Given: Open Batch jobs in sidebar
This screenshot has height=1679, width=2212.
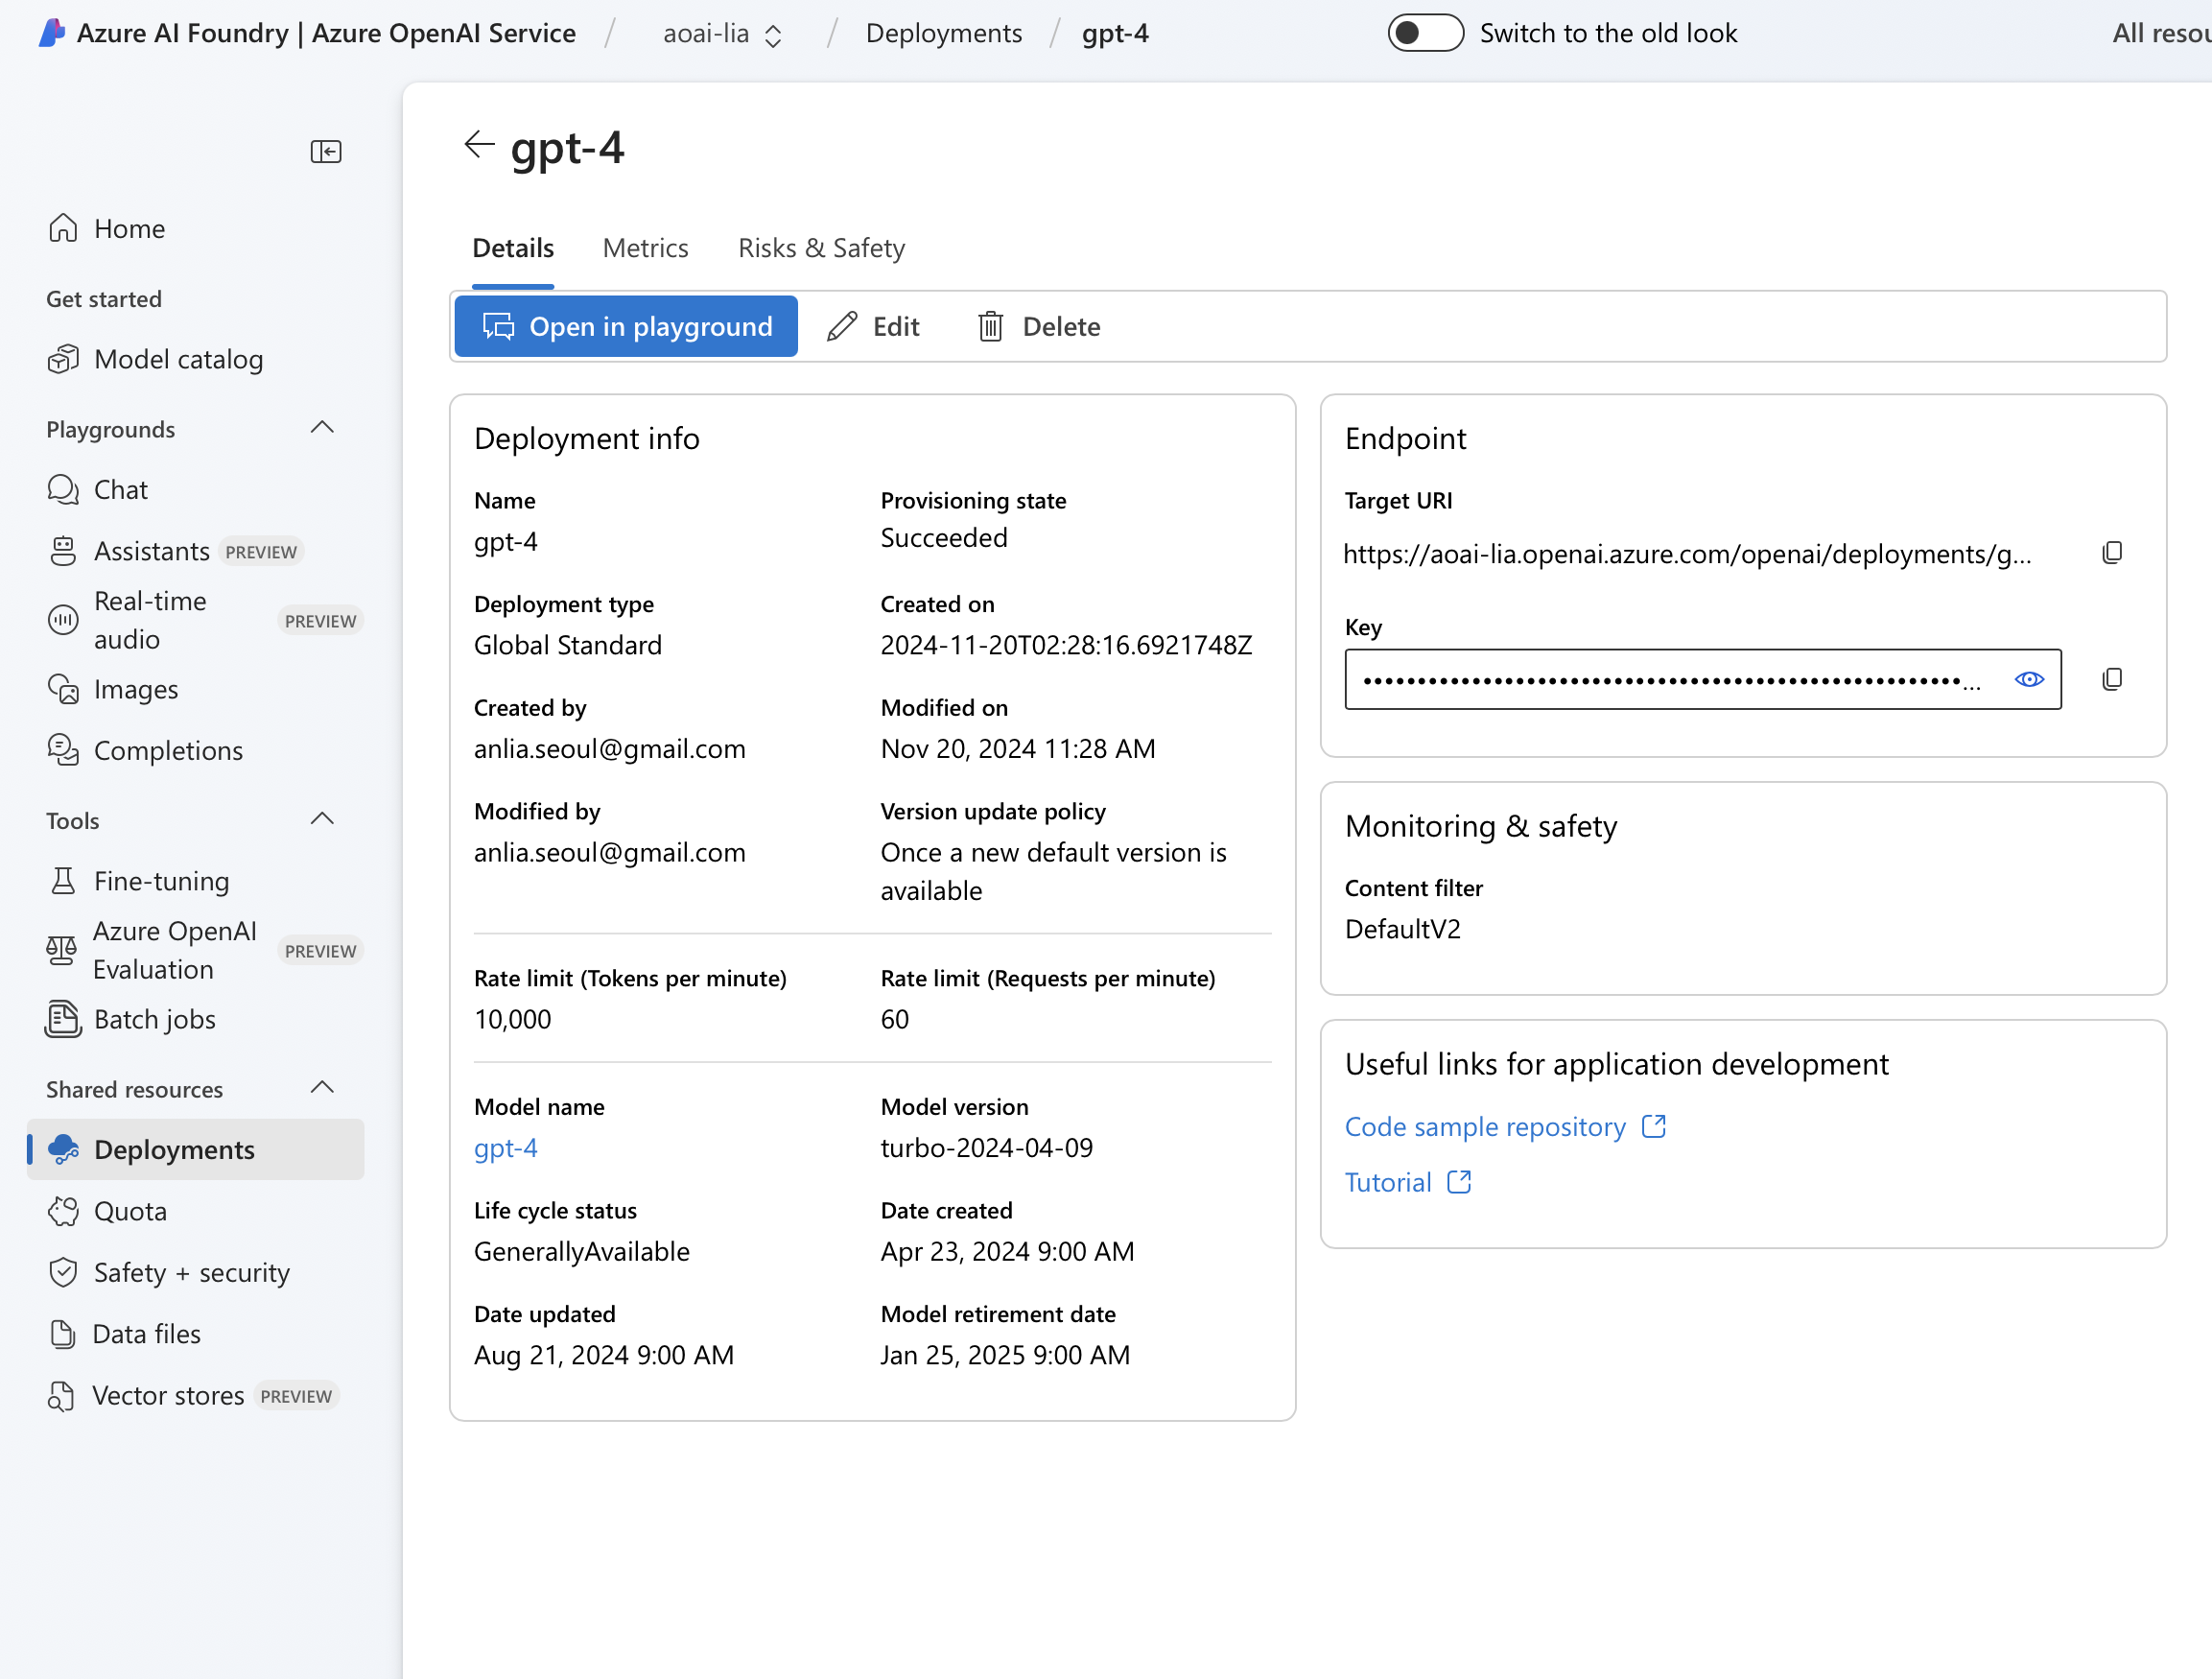Looking at the screenshot, I should [154, 1019].
